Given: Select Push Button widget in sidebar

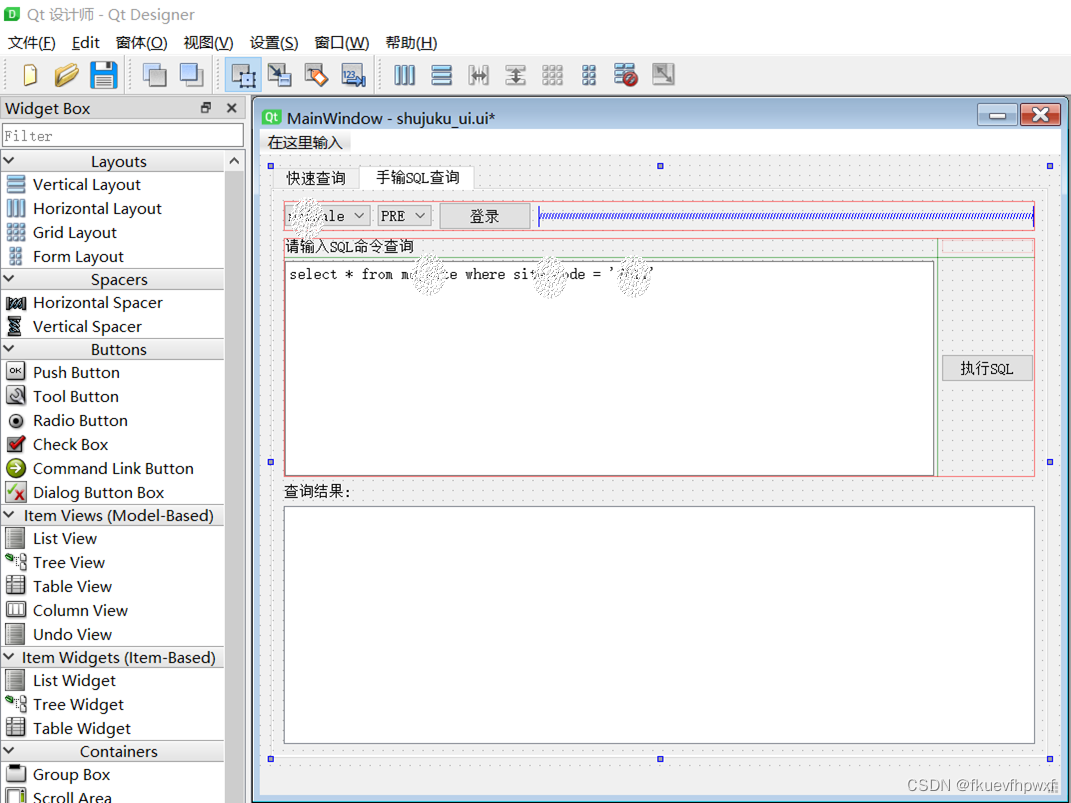Looking at the screenshot, I should click(75, 372).
